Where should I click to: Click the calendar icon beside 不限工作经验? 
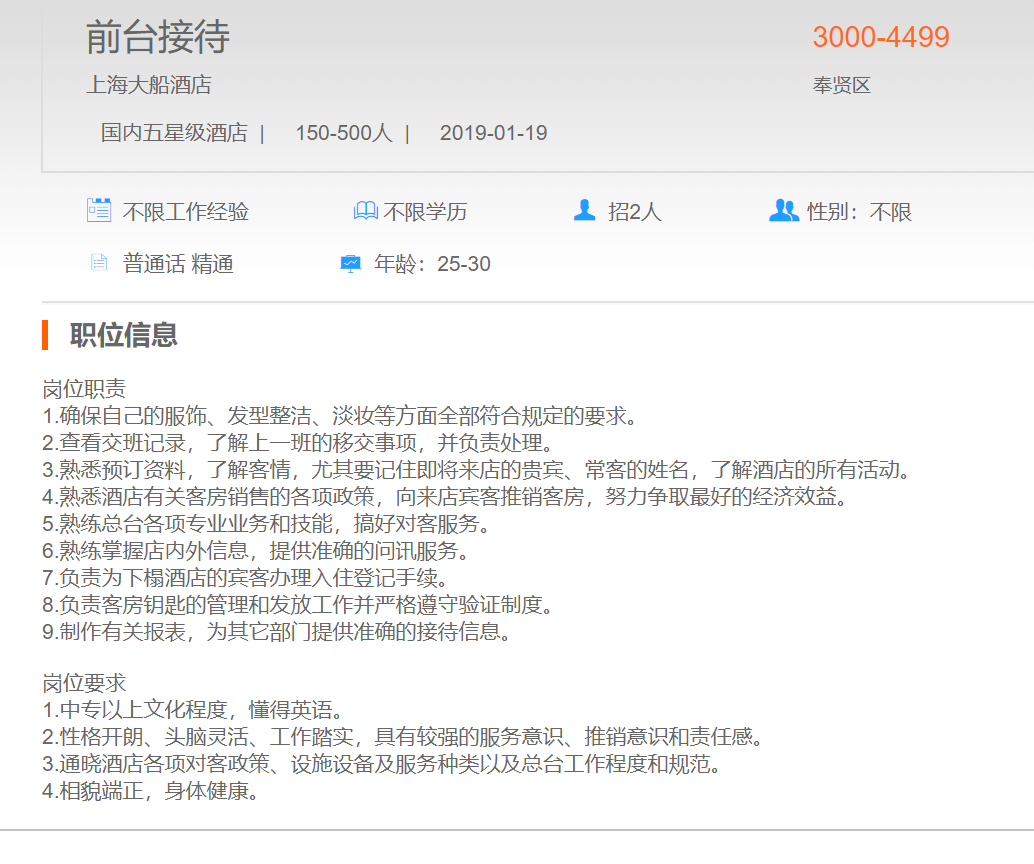coord(98,211)
